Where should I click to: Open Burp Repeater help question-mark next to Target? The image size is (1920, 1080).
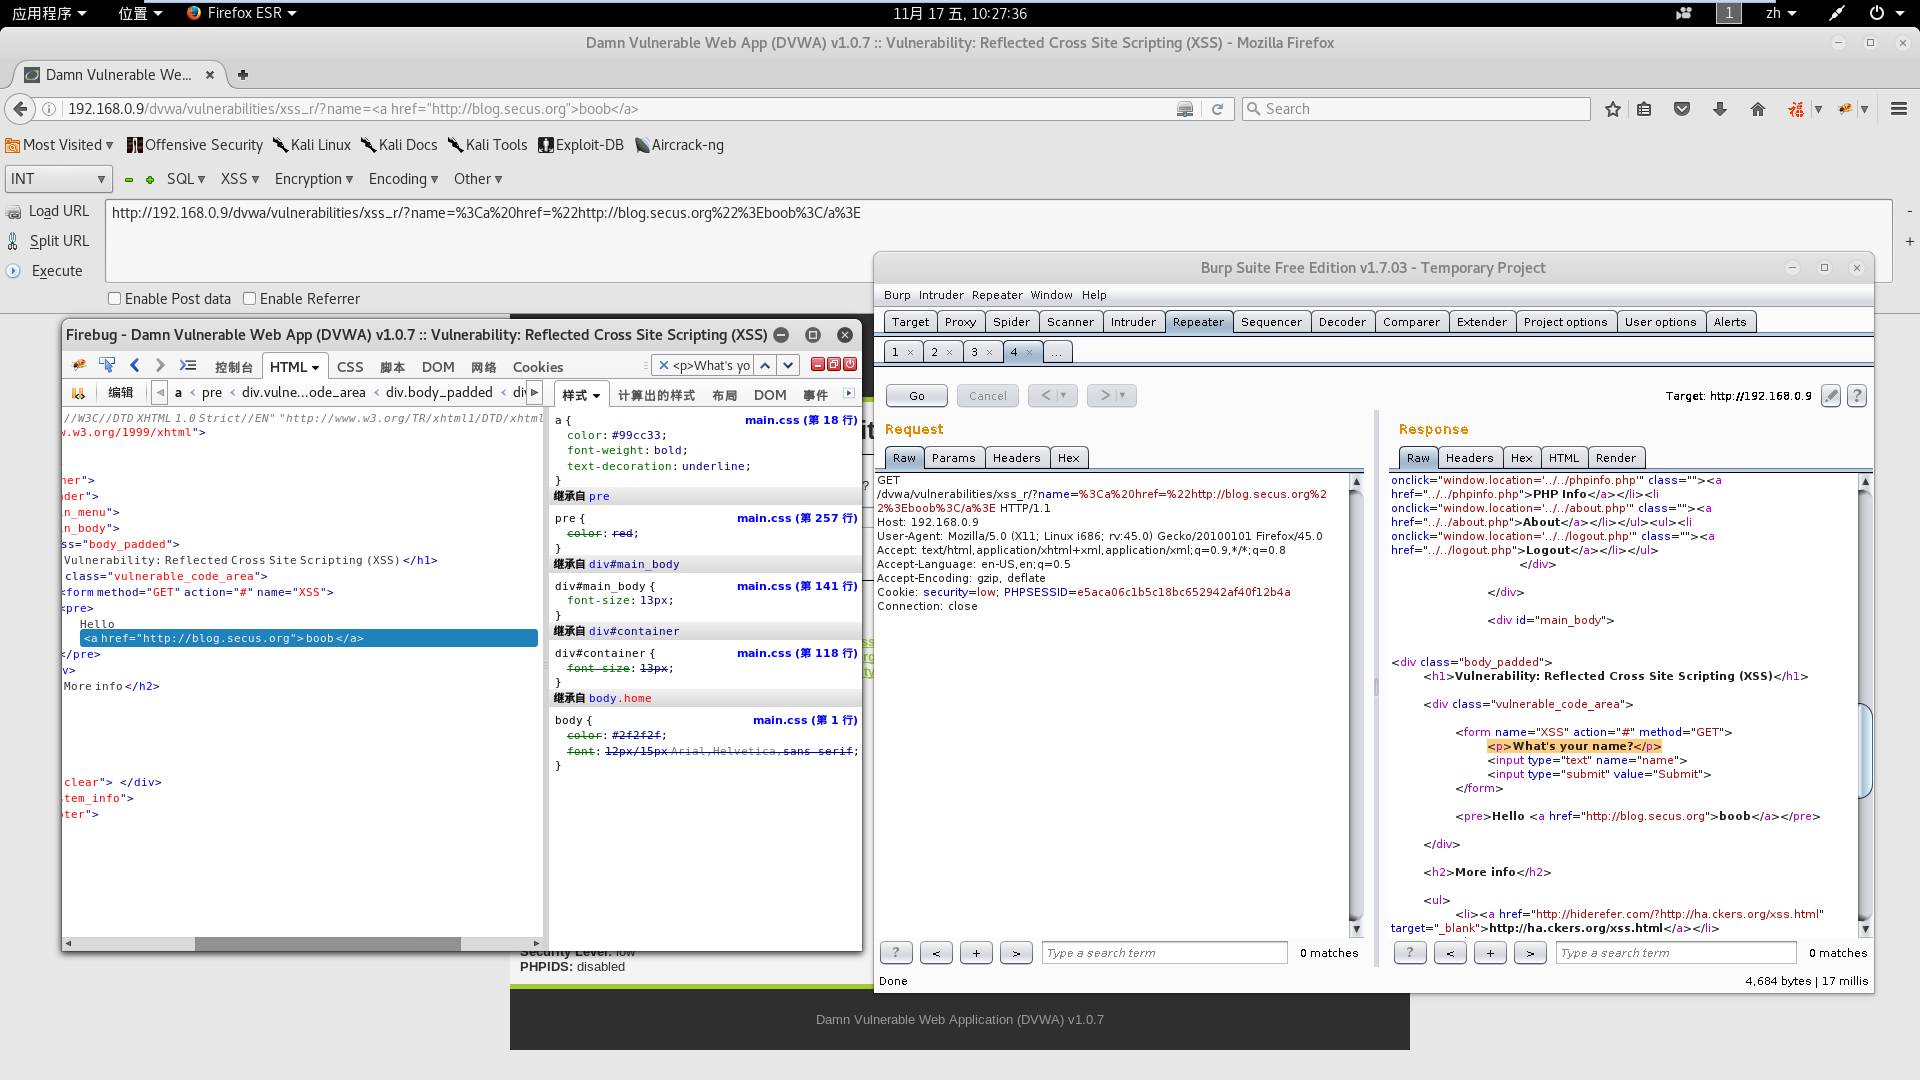[x=1857, y=396]
